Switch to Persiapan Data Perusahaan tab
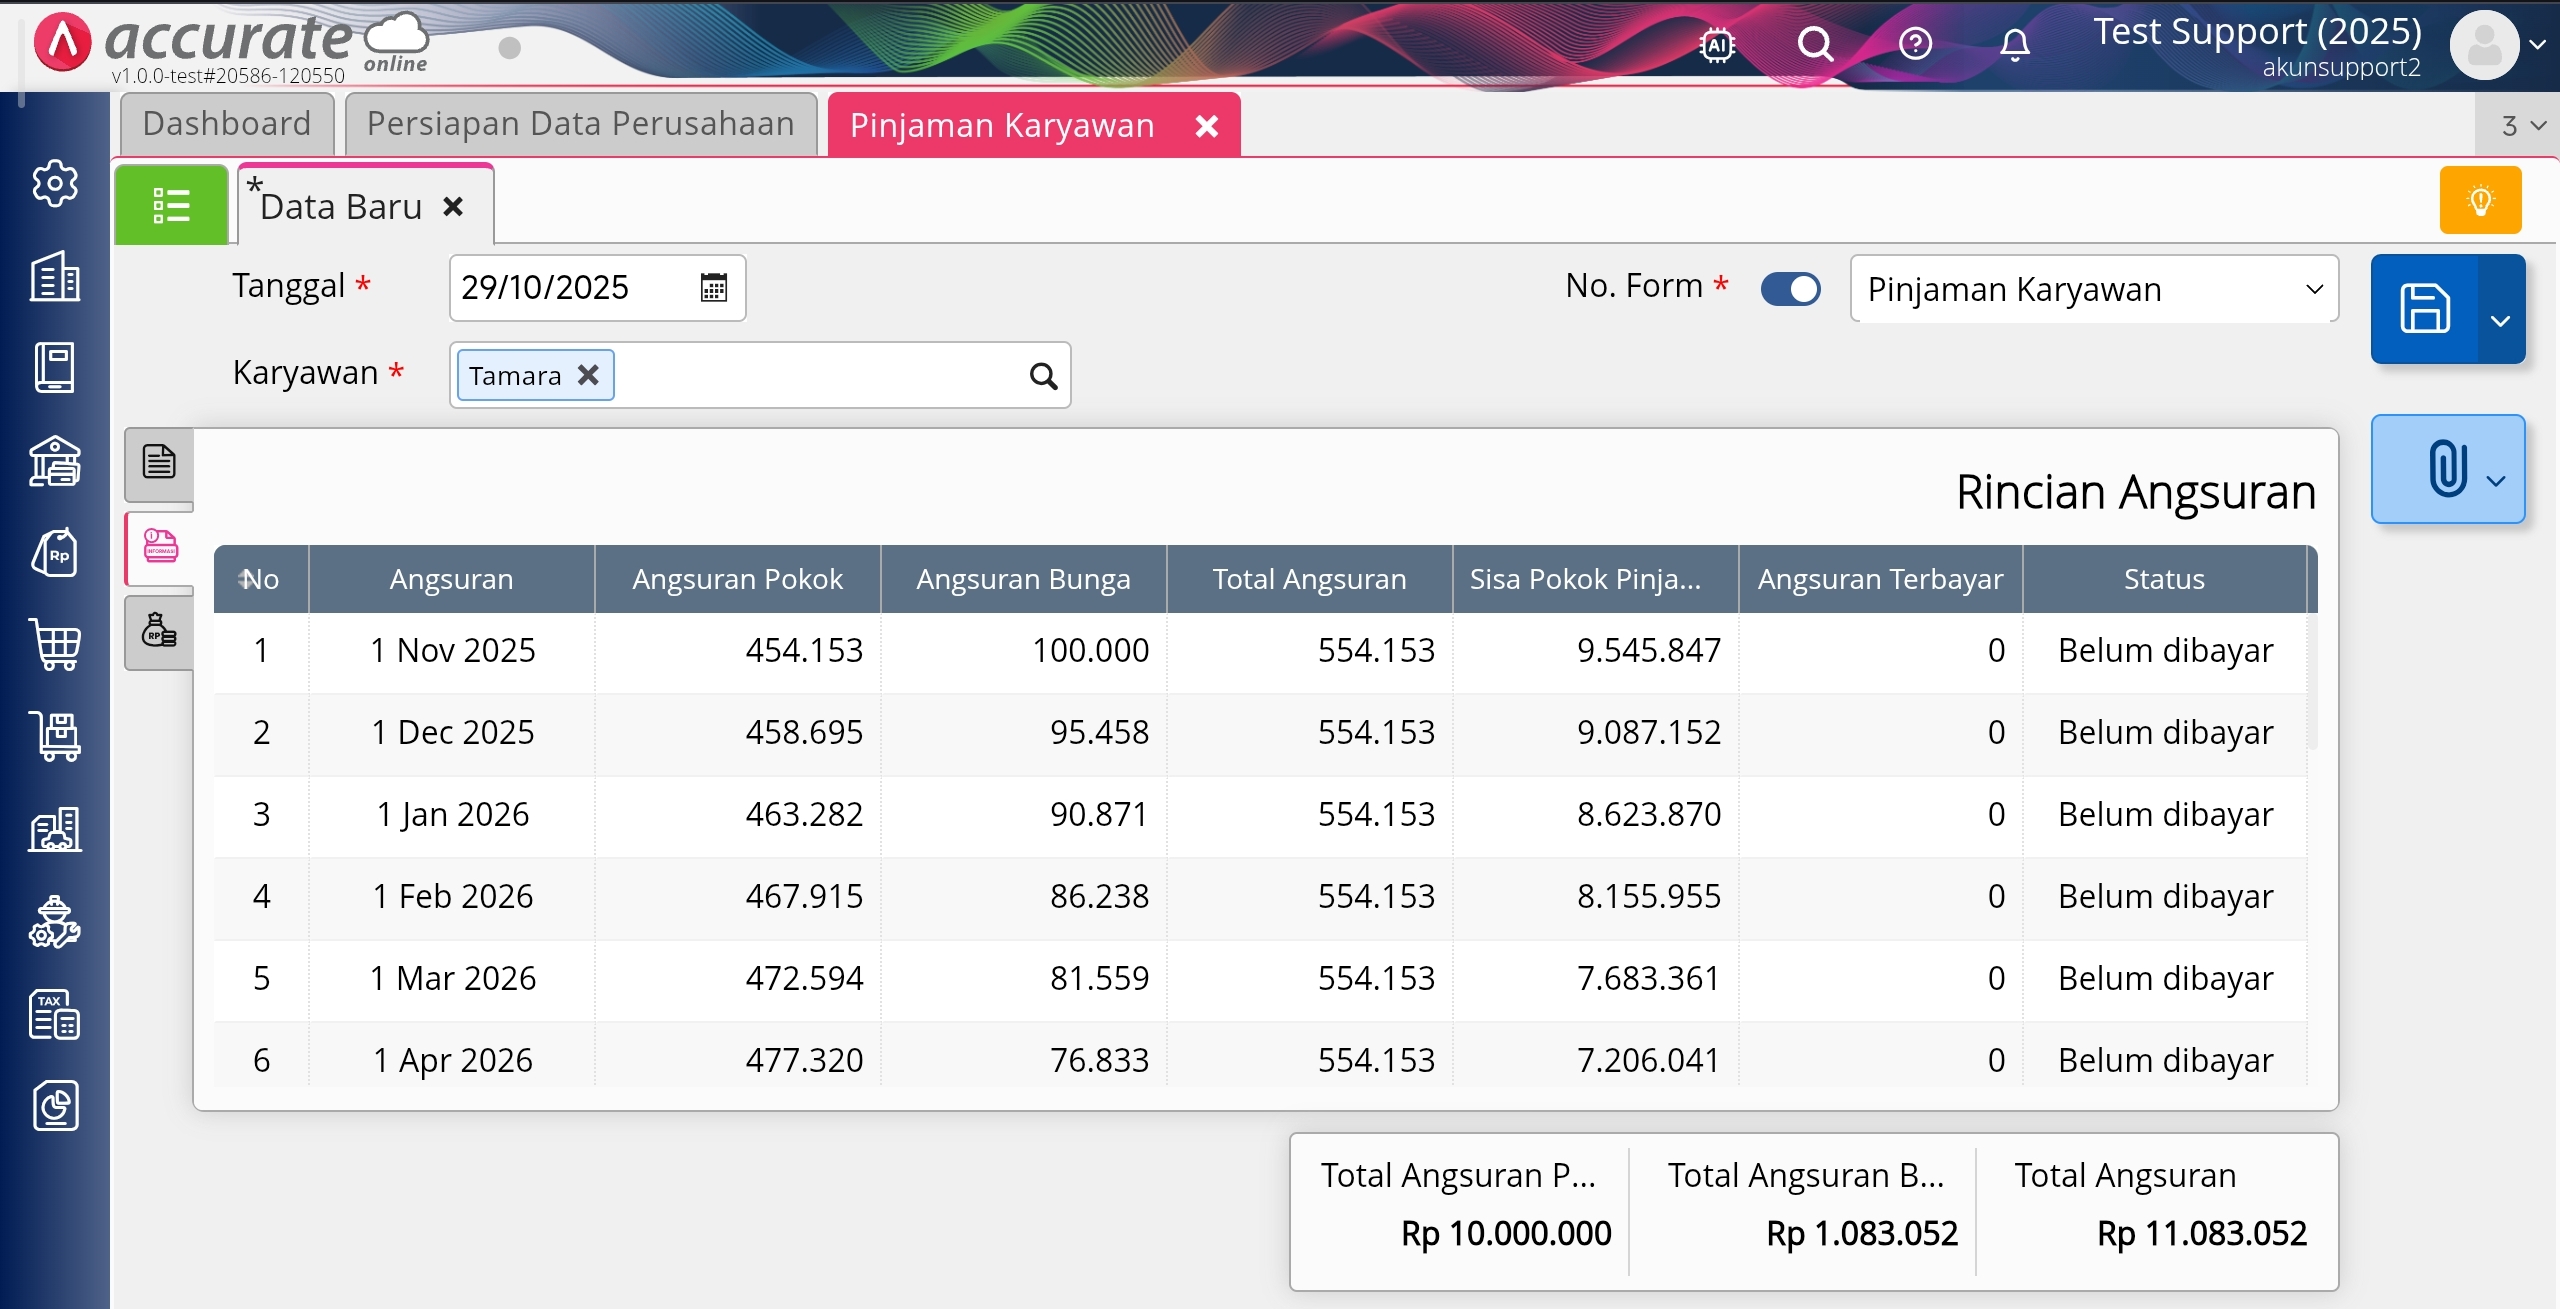The width and height of the screenshot is (2560, 1309). click(580, 124)
